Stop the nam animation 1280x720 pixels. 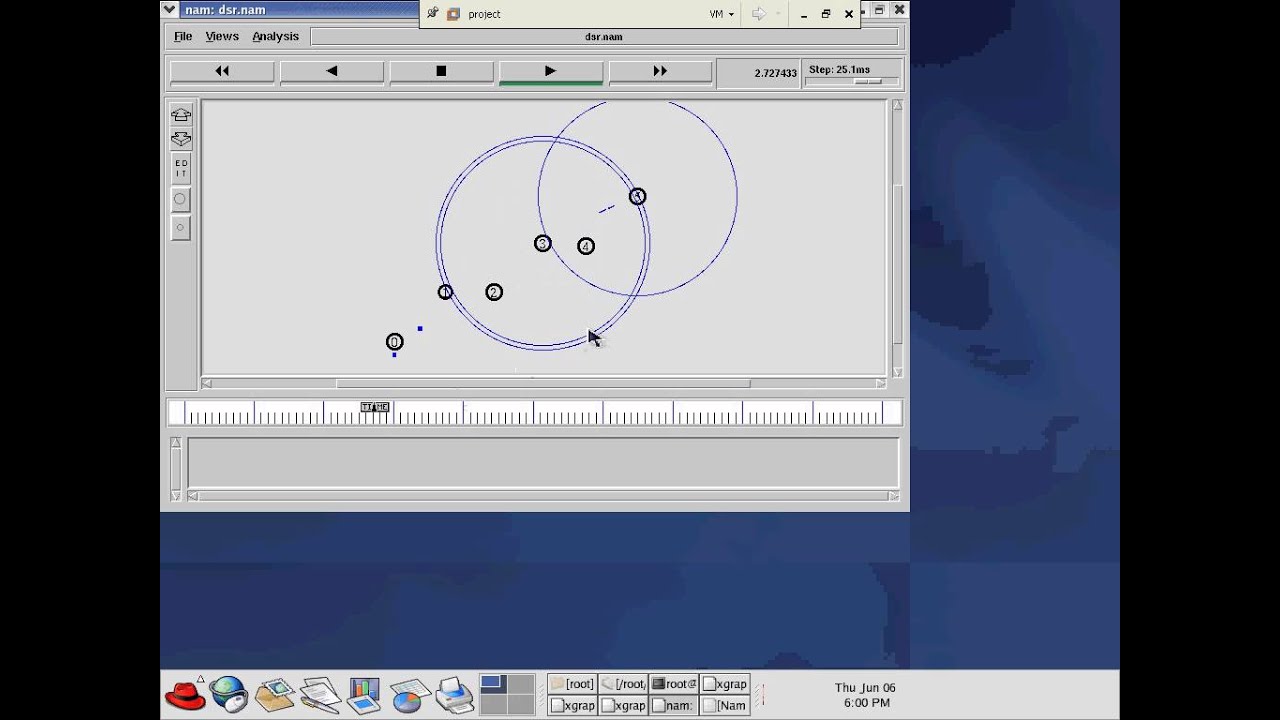pyautogui.click(x=441, y=71)
